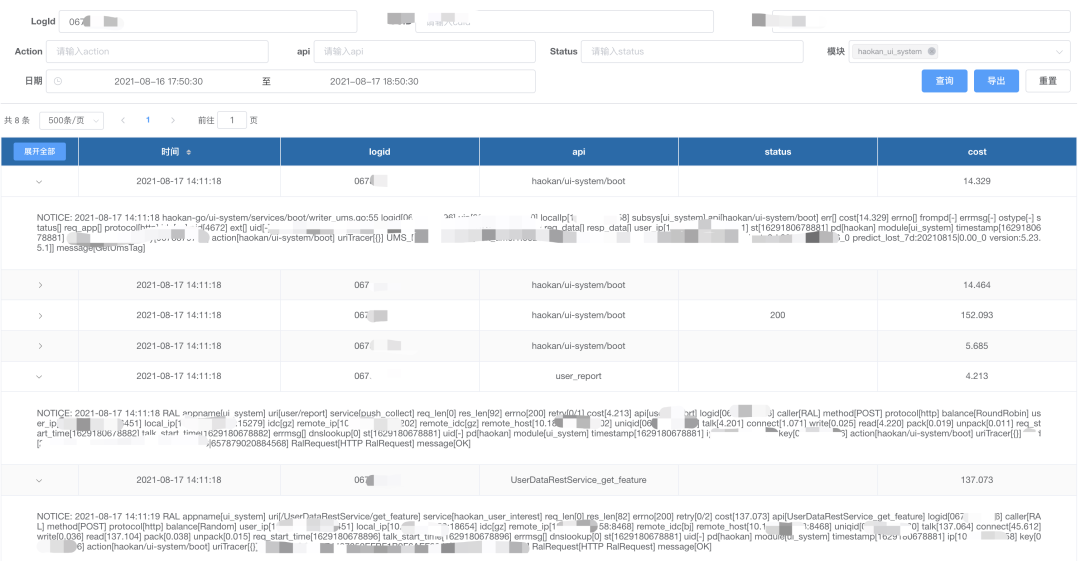Click the Status input field
This screenshot has width=1080, height=561.
click(x=694, y=51)
